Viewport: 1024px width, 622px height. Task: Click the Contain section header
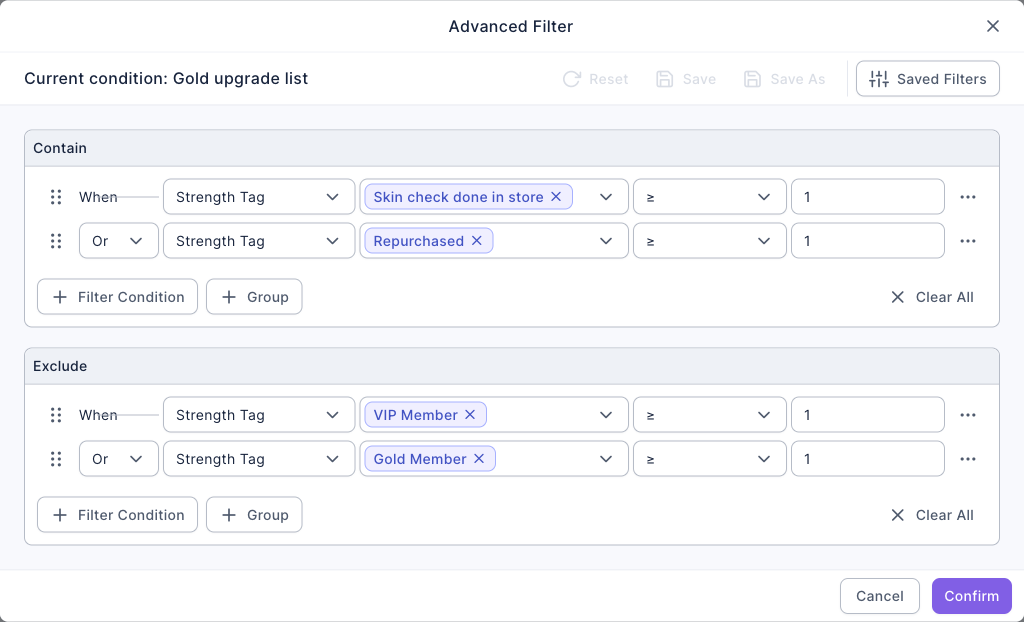pyautogui.click(x=512, y=148)
